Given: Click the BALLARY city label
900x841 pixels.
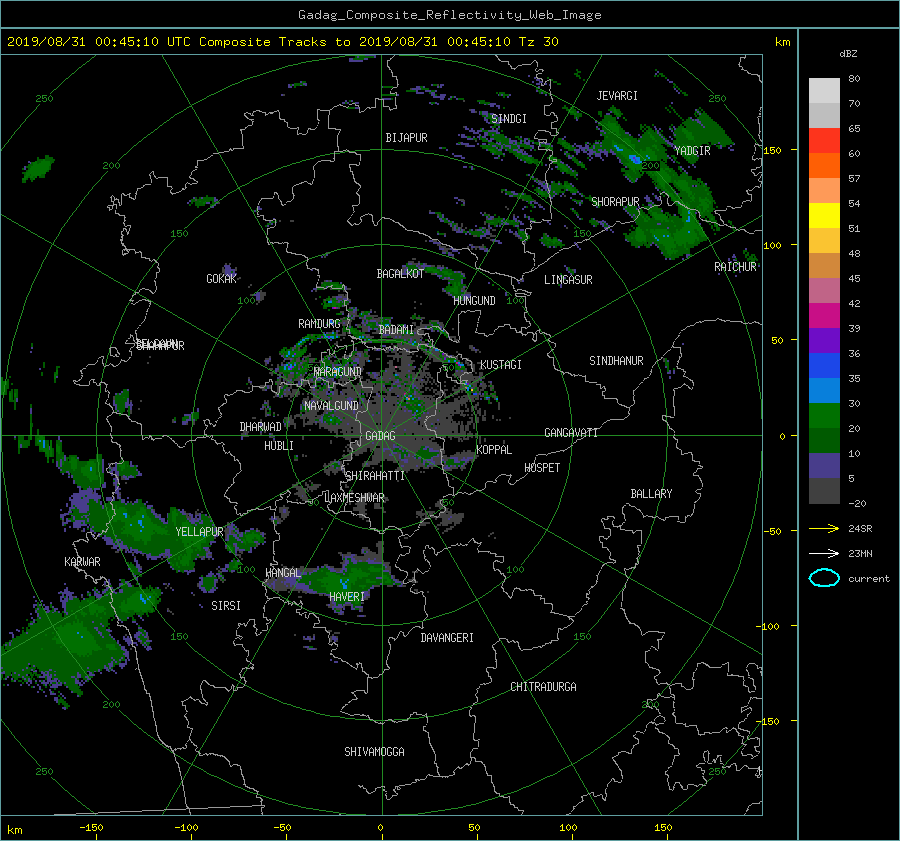Looking at the screenshot, I should click(x=651, y=494).
